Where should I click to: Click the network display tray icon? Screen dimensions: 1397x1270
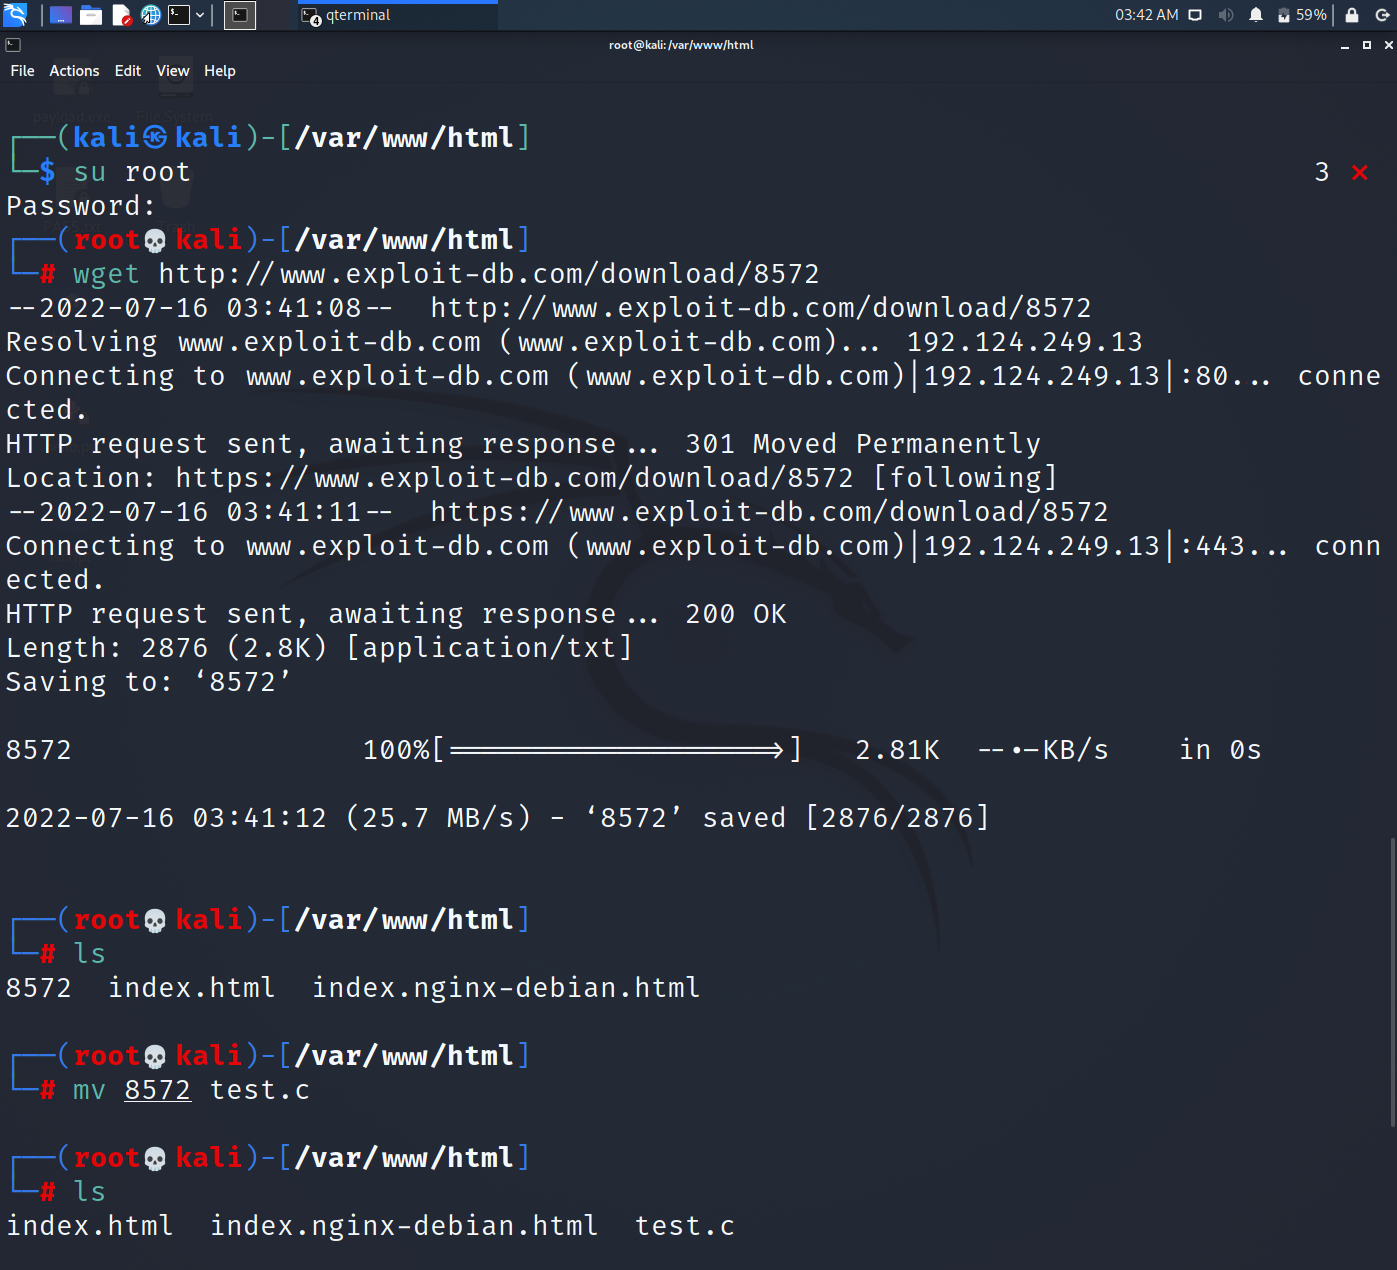pyautogui.click(x=1195, y=15)
